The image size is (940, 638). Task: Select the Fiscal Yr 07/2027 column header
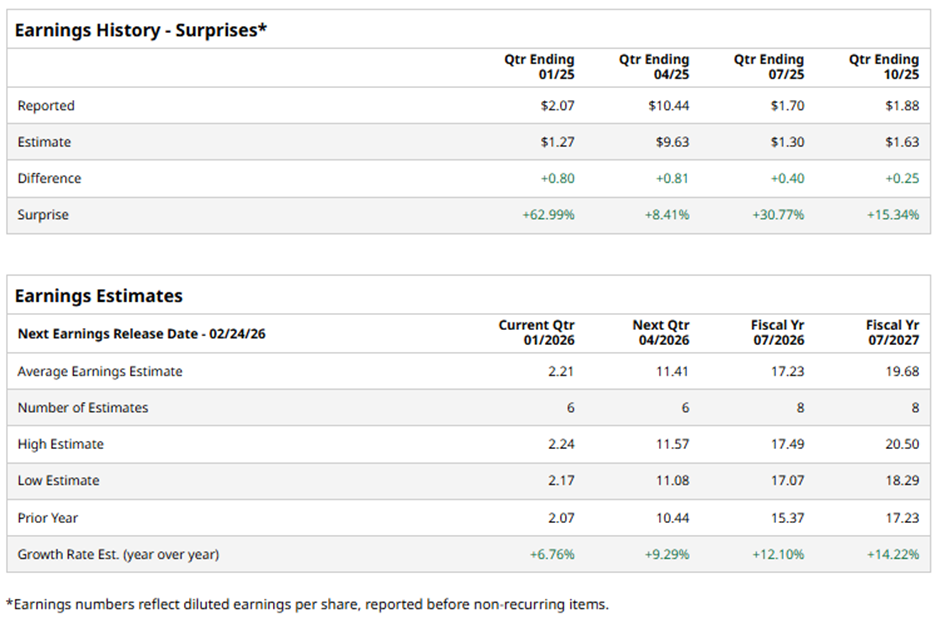click(x=893, y=333)
